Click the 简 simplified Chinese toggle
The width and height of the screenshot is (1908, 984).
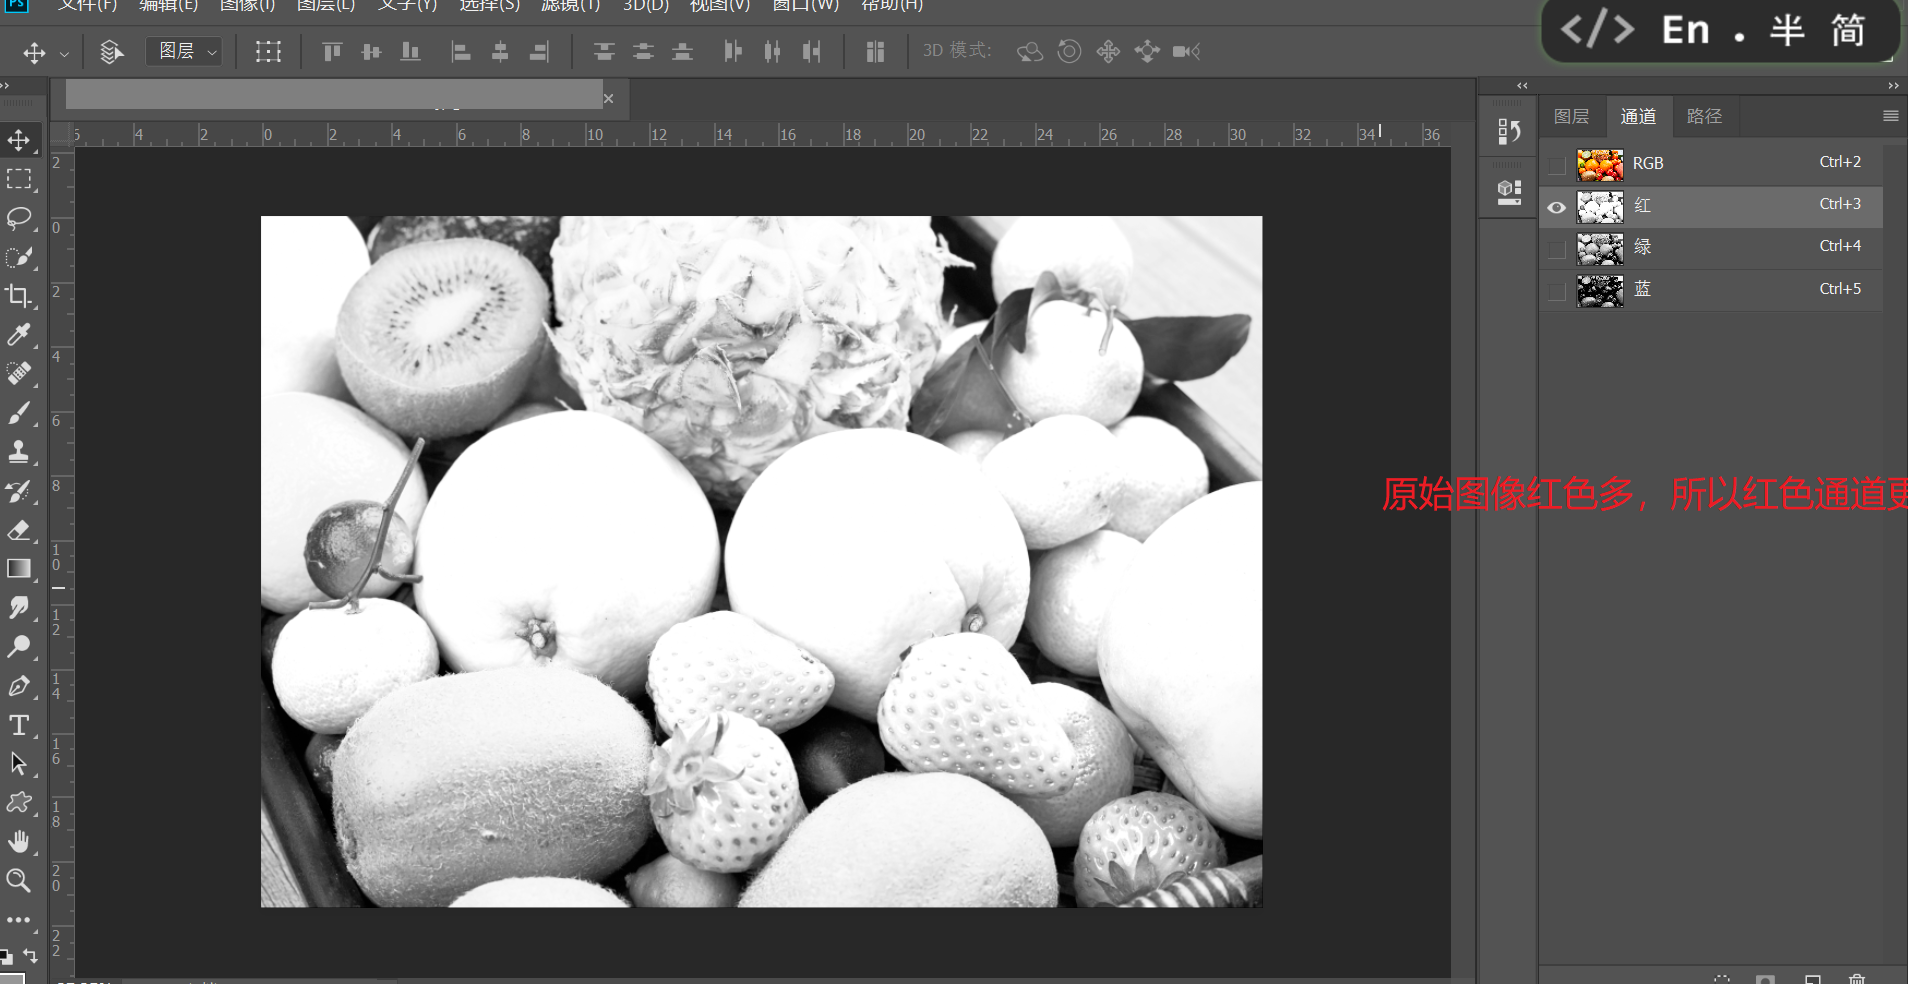1848,30
